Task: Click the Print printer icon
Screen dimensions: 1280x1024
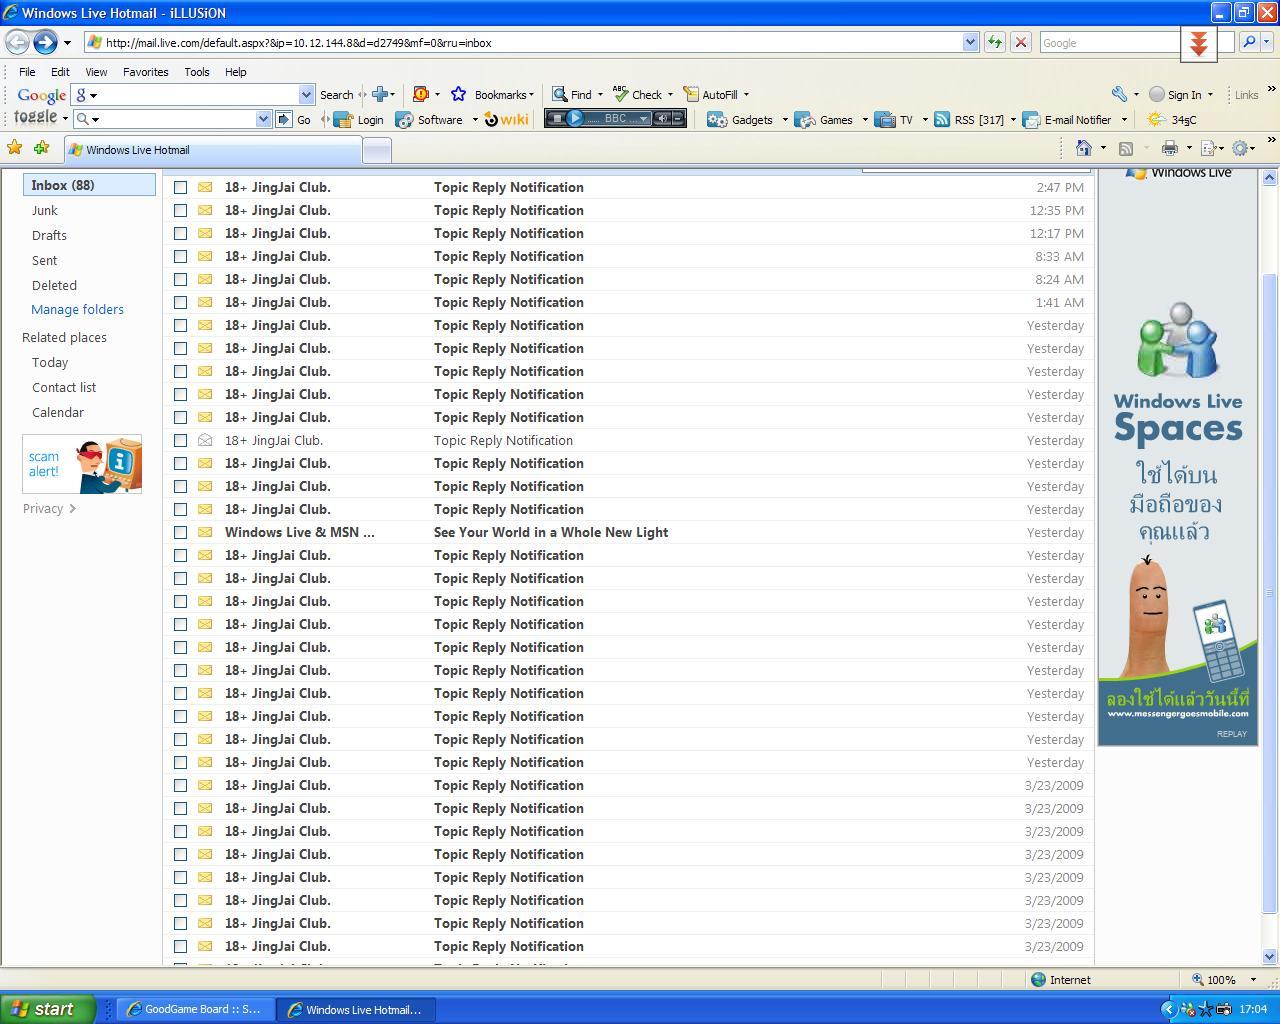Action: tap(1169, 148)
